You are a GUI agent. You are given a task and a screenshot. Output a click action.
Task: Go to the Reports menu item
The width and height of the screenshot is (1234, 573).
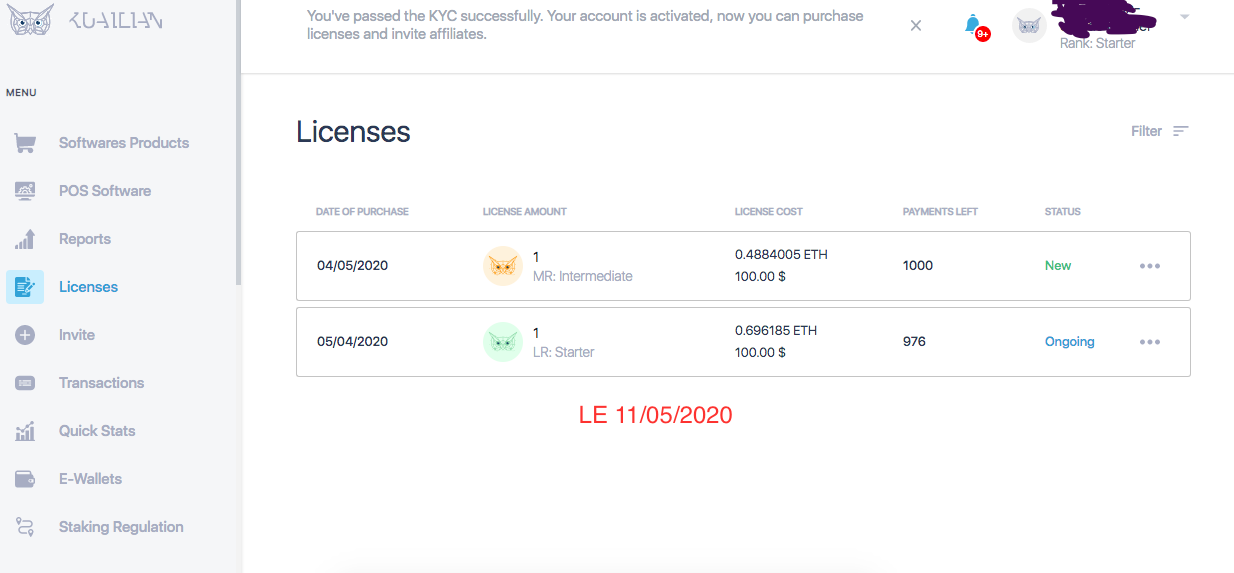click(x=85, y=239)
